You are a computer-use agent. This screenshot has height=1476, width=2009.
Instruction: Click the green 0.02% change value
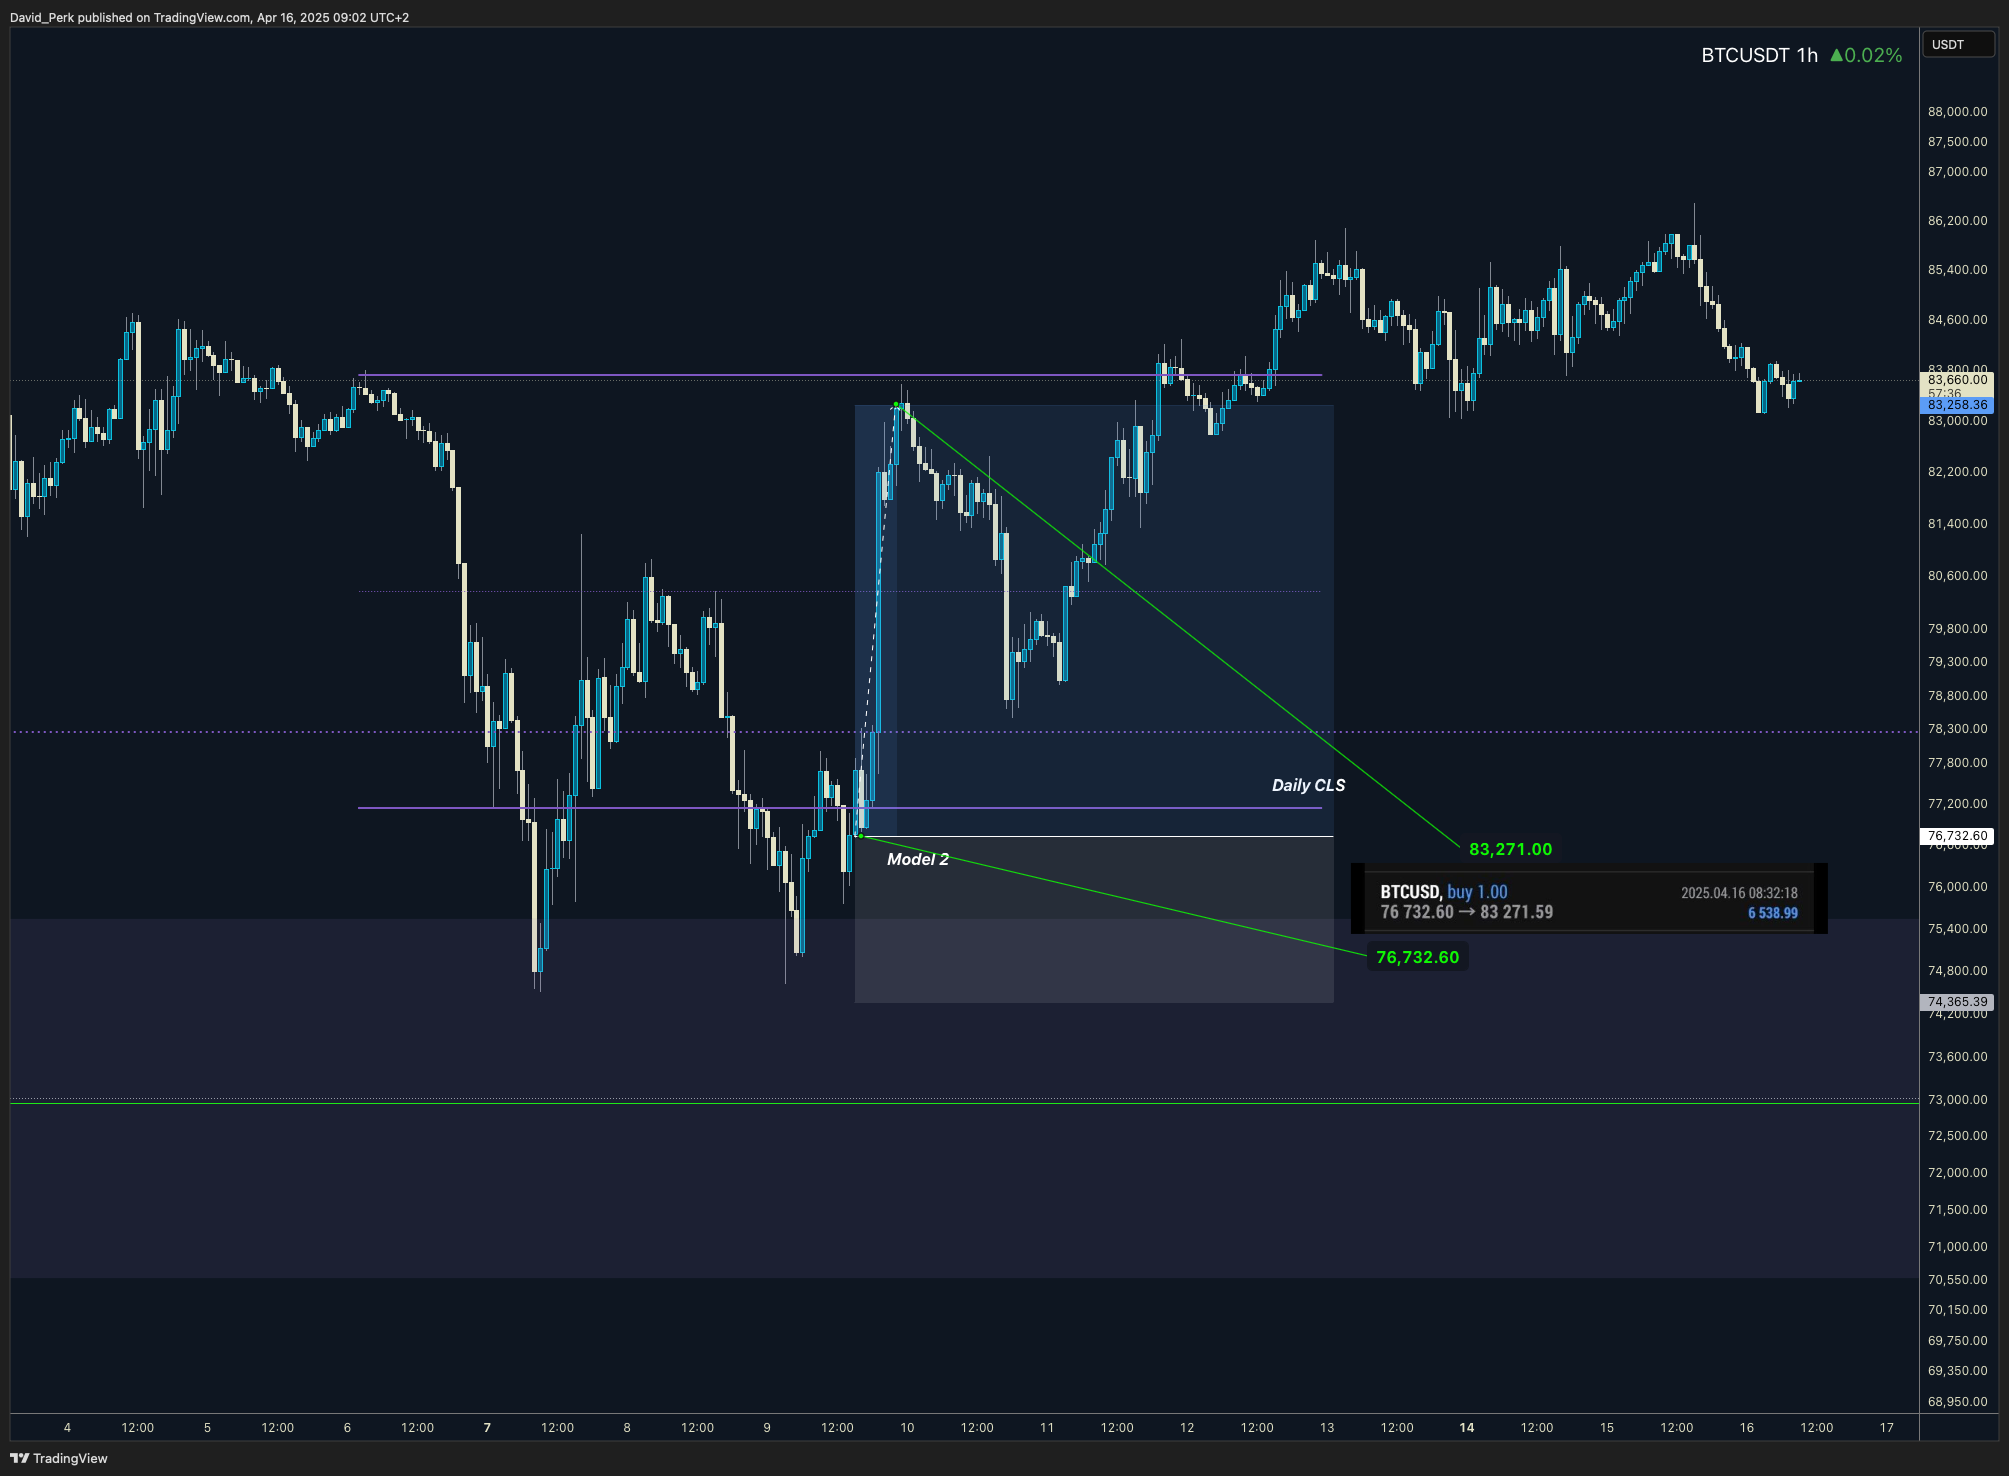coord(1866,56)
